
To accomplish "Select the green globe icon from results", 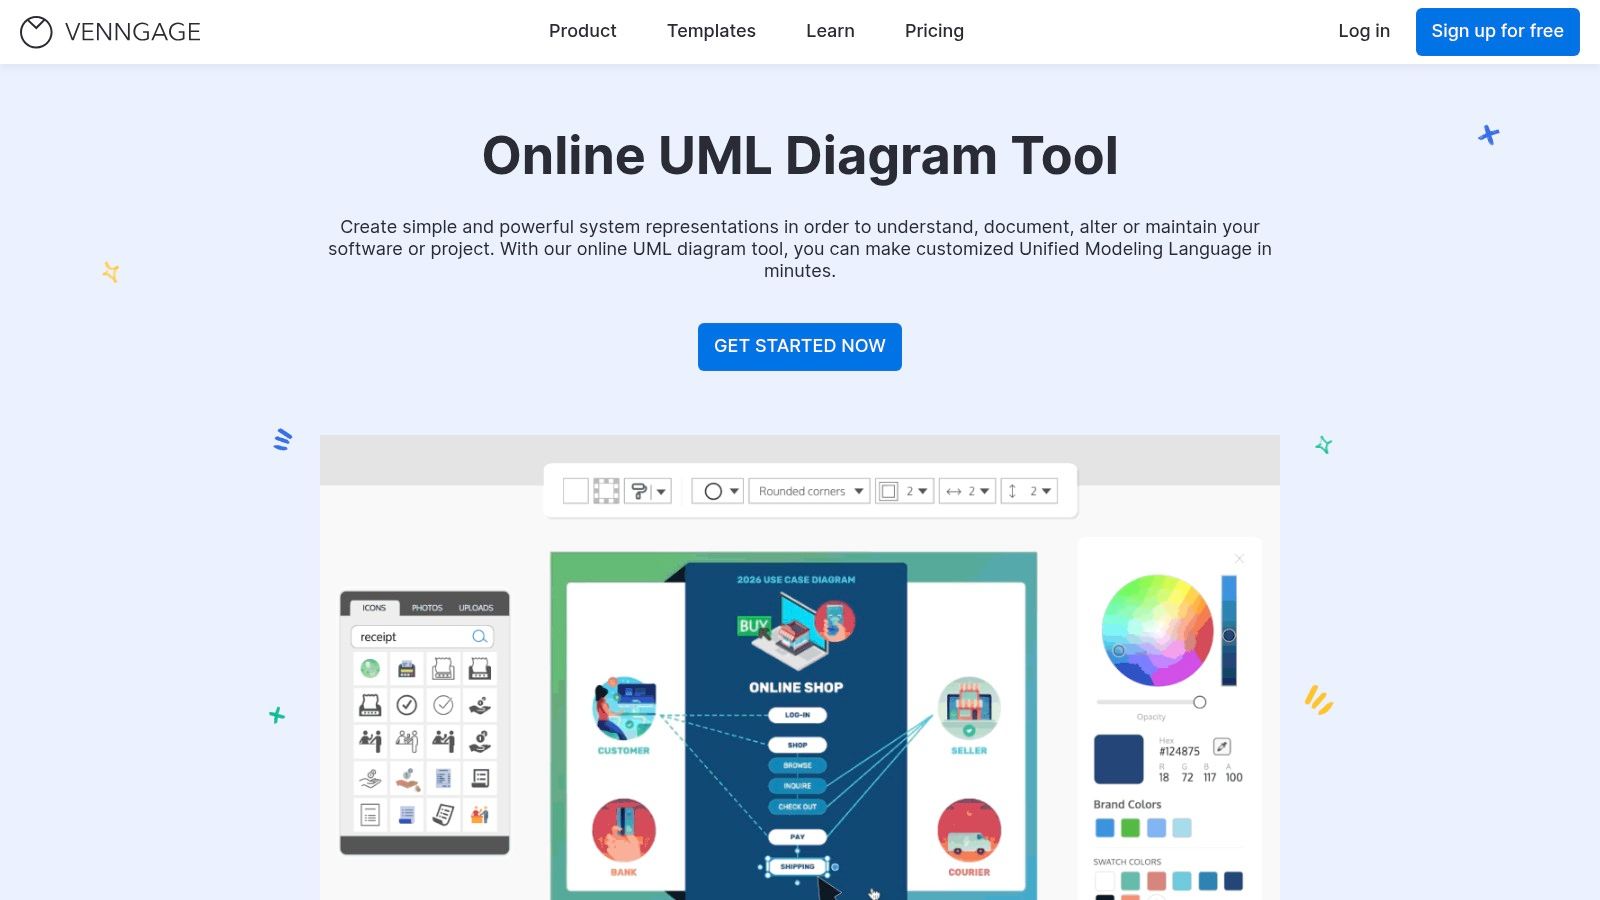I will coord(370,669).
